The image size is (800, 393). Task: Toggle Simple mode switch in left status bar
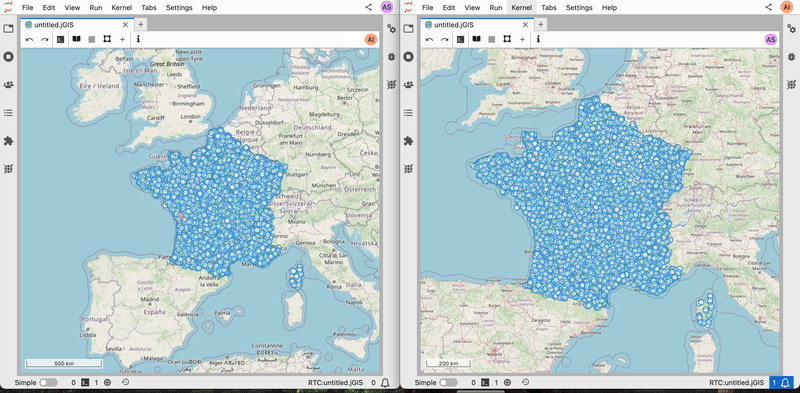pyautogui.click(x=48, y=382)
